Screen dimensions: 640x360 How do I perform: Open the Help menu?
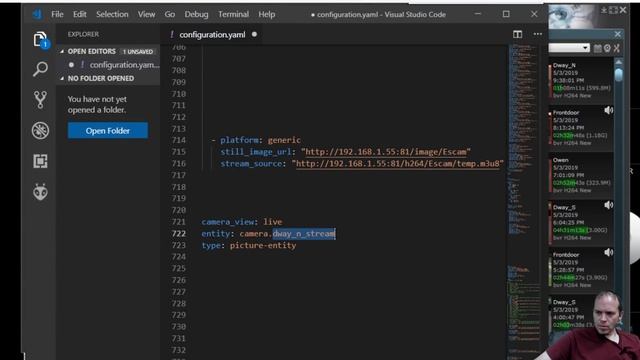point(267,14)
